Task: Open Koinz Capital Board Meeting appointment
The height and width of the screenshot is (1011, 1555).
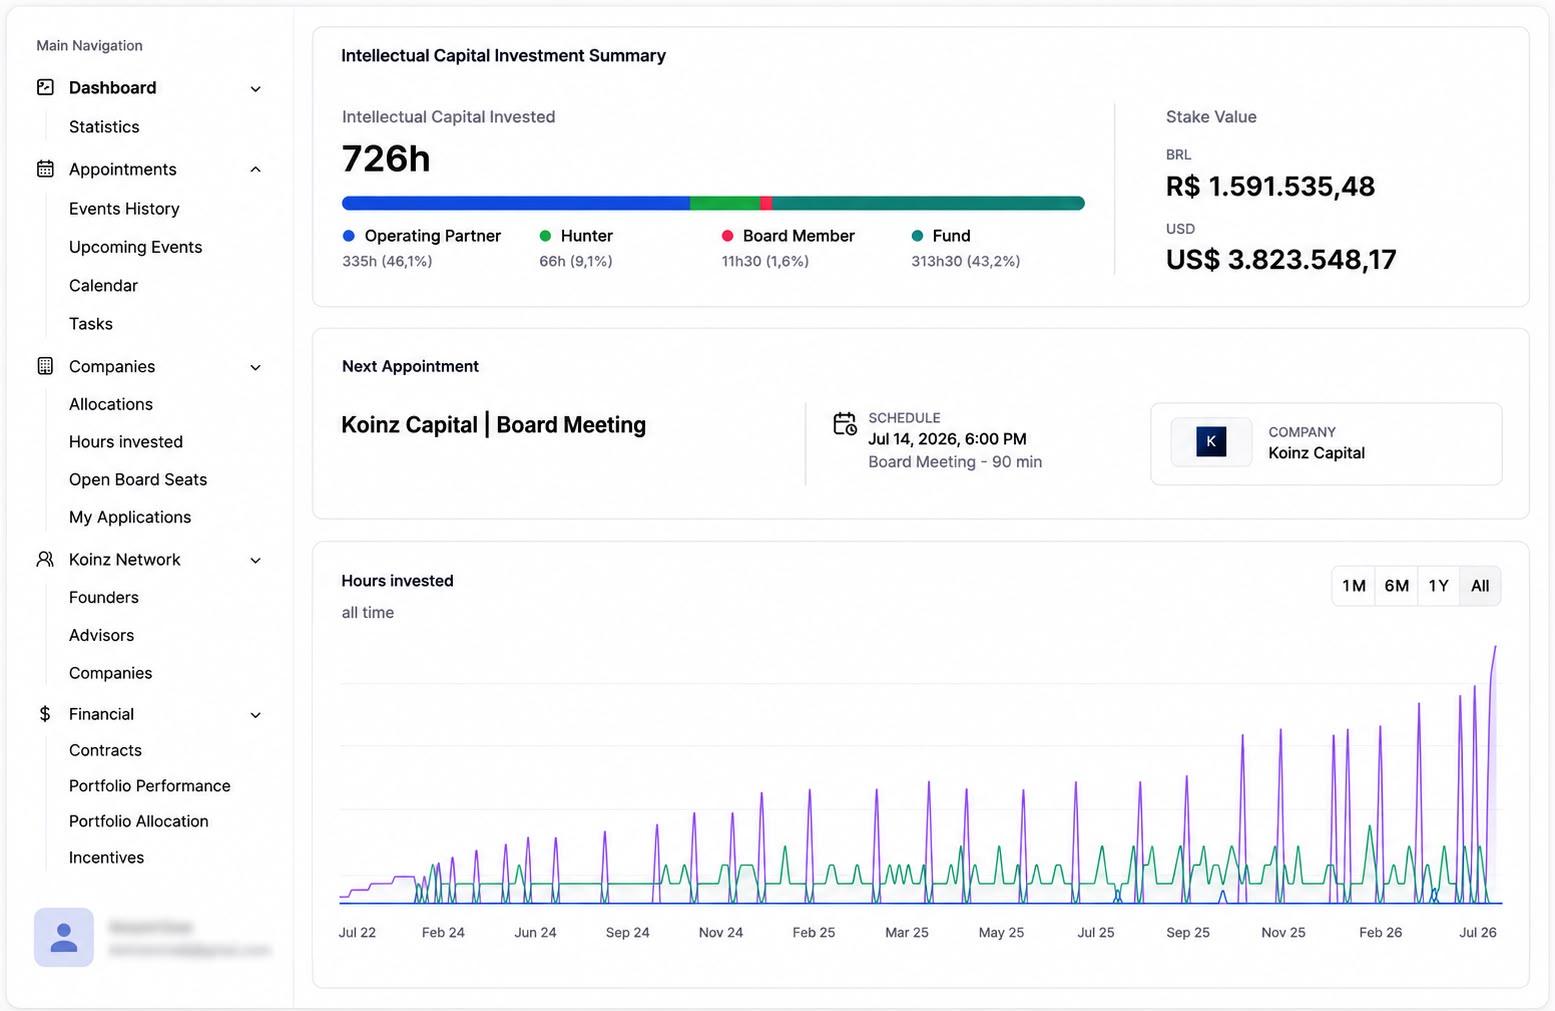Action: click(x=494, y=425)
